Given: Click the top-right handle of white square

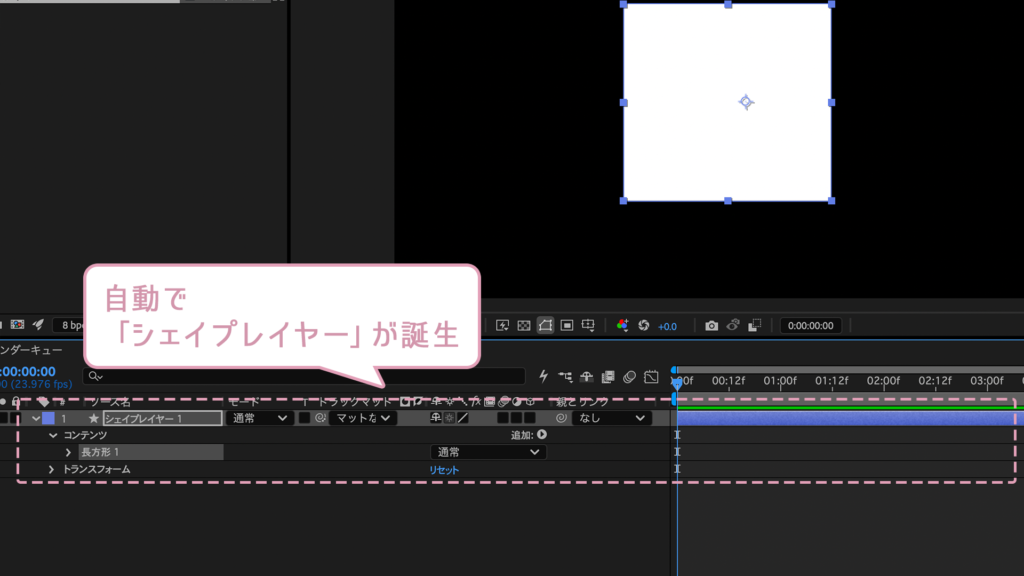Looking at the screenshot, I should pos(831,5).
